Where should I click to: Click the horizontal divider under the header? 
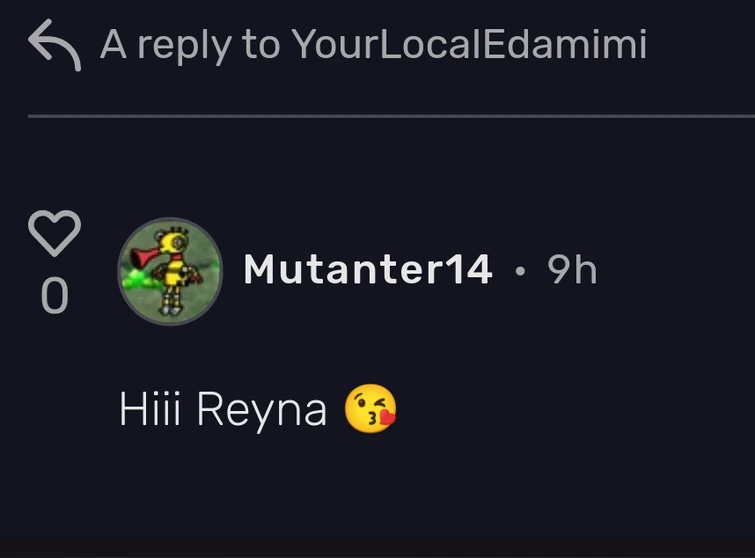[390, 117]
